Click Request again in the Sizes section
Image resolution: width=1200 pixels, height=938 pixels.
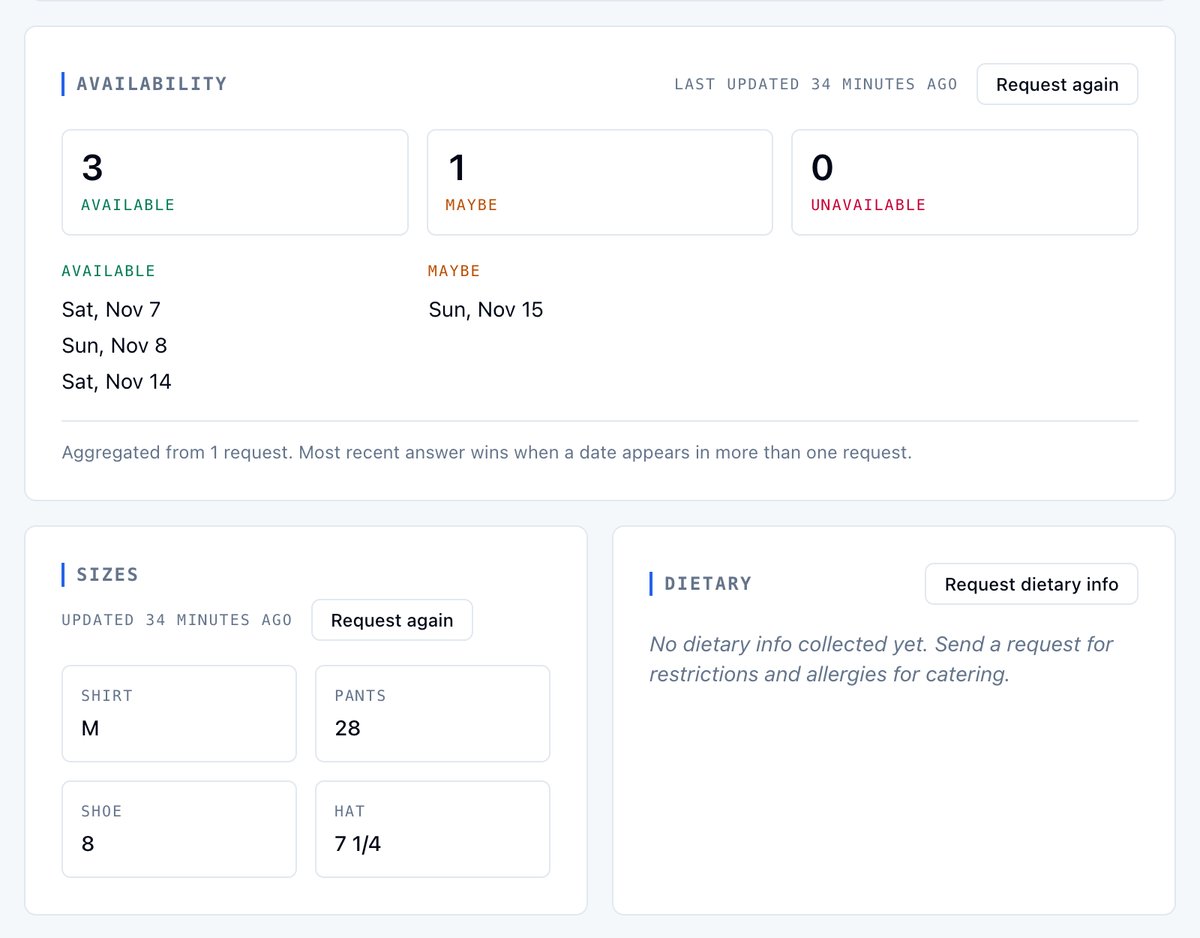(x=392, y=620)
